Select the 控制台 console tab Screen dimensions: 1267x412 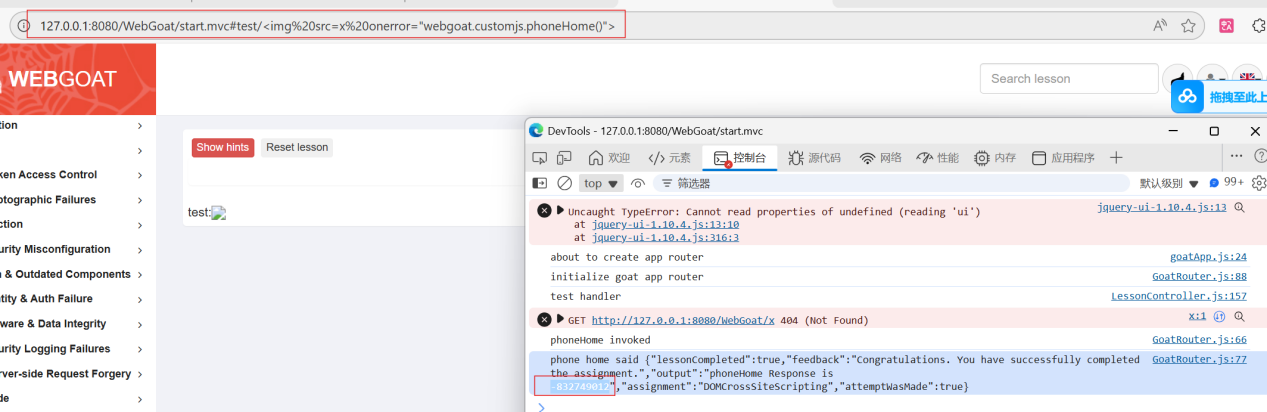click(739, 158)
